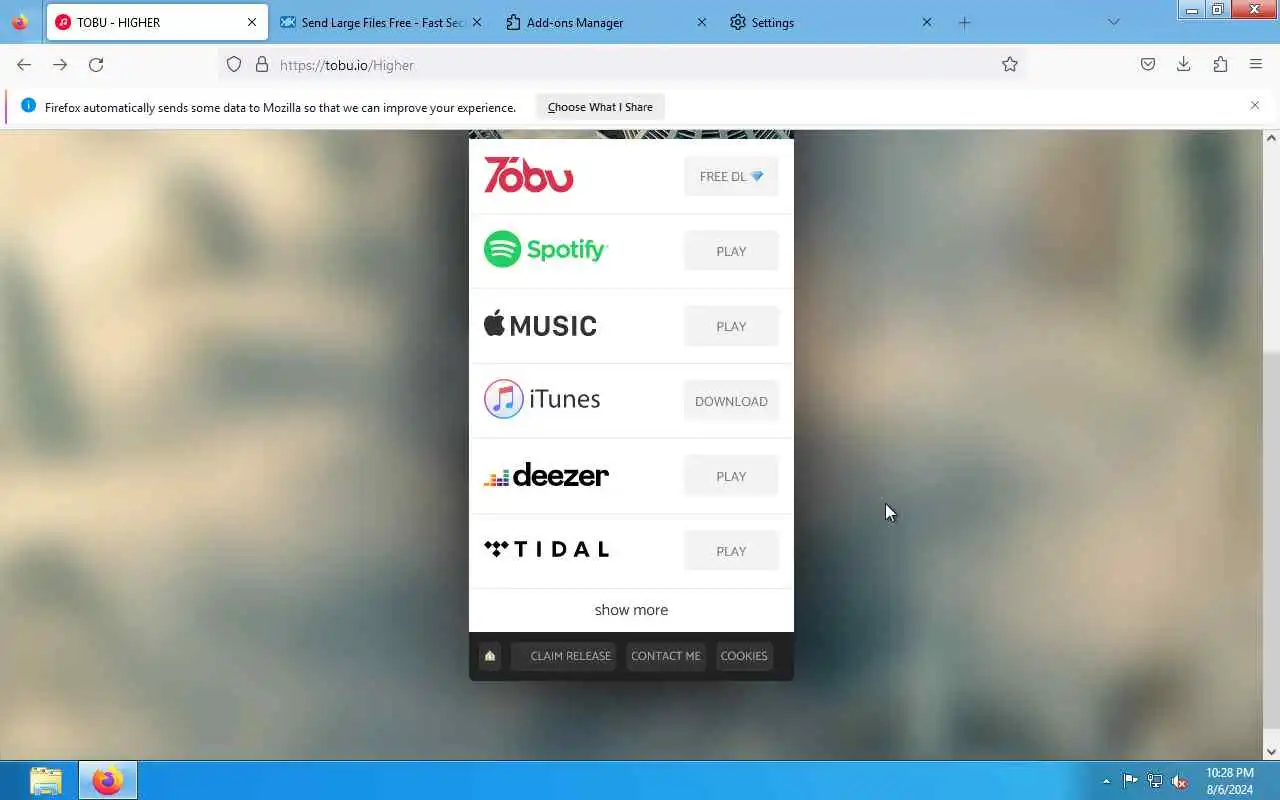Viewport: 1280px width, 800px height.
Task: Open the Firefox application menu
Action: coord(1256,65)
